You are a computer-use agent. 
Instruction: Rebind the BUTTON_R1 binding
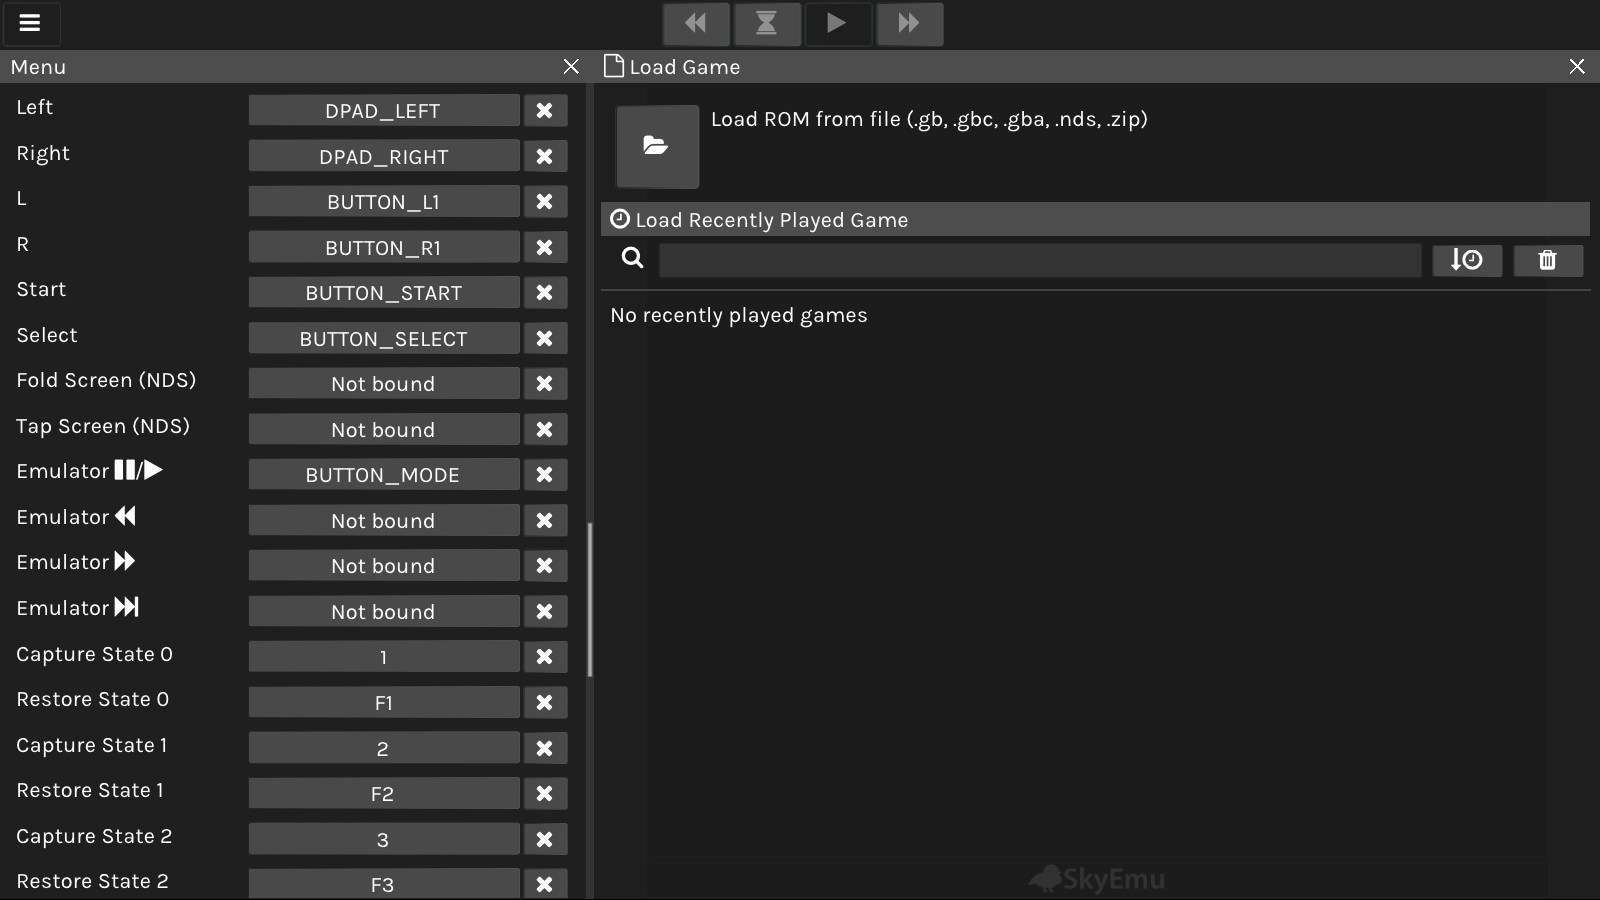pyautogui.click(x=384, y=248)
